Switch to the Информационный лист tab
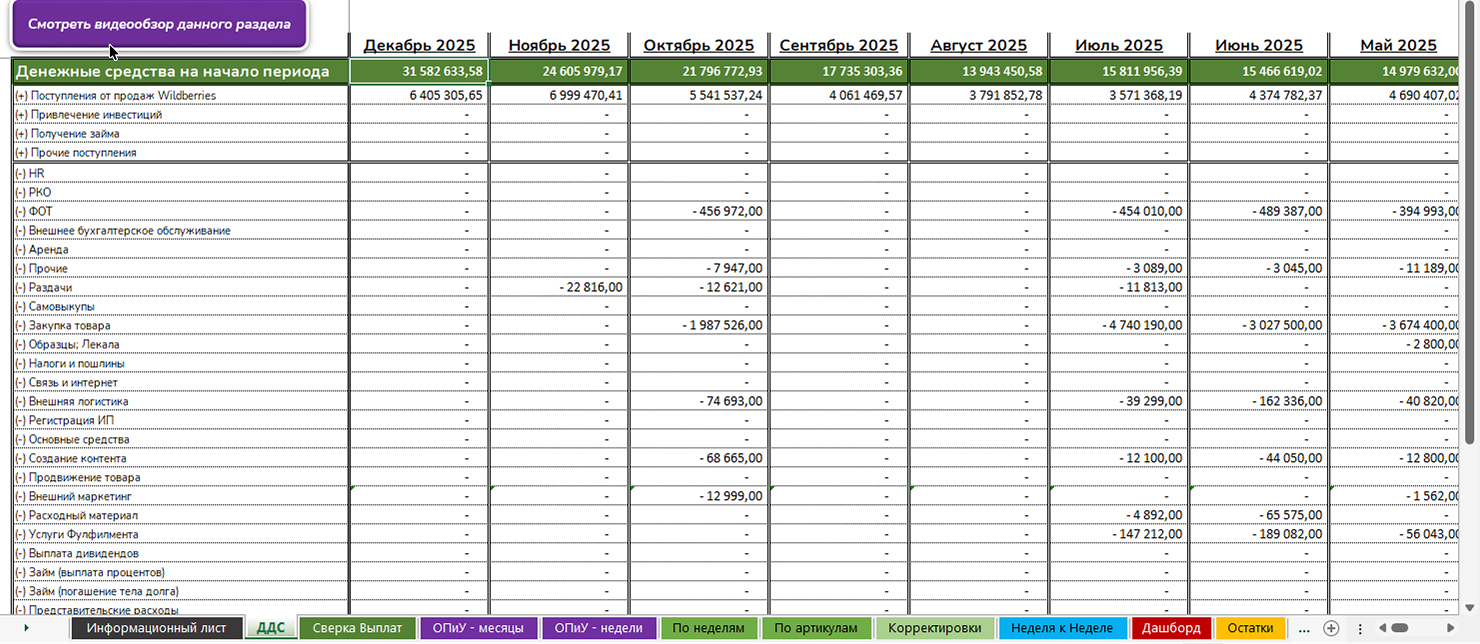This screenshot has height=644, width=1480. coord(157,628)
